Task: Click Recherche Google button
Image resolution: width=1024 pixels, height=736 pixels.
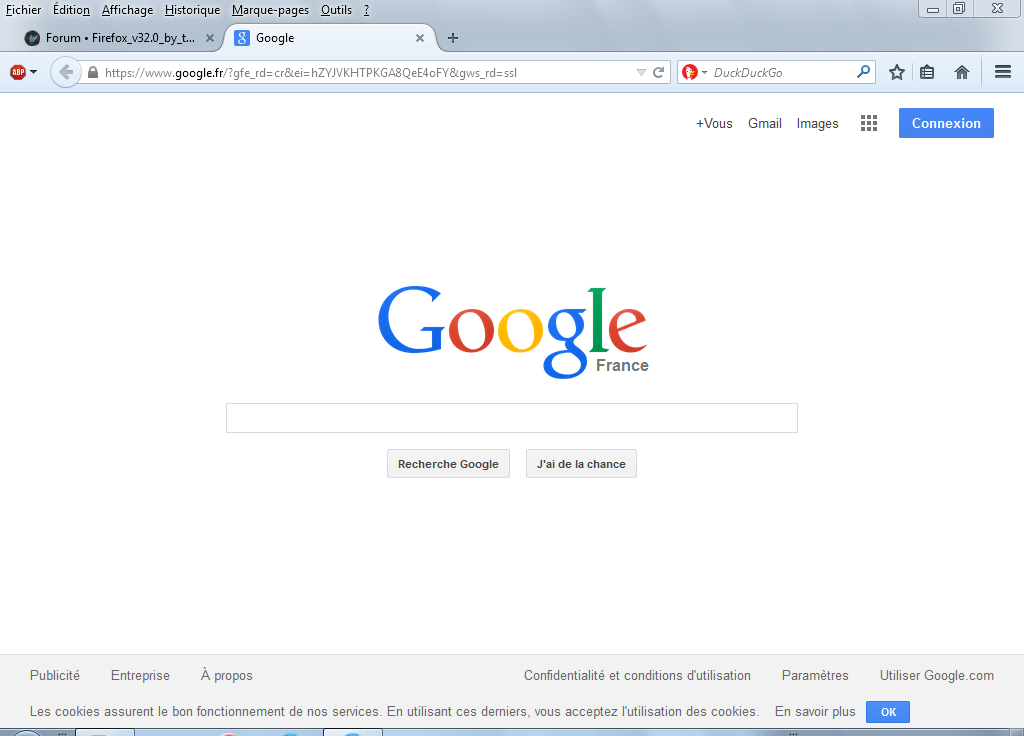Action: point(448,464)
